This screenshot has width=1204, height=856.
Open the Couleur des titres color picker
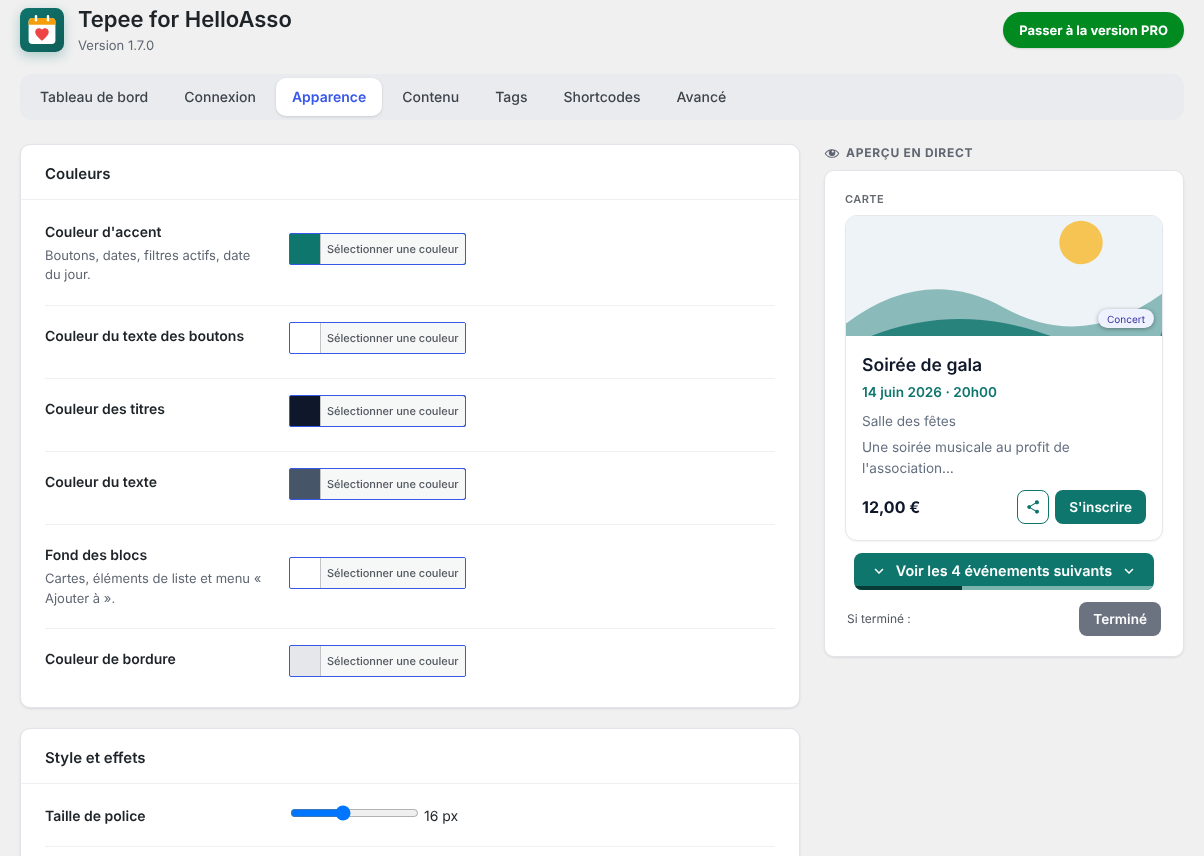coord(377,411)
